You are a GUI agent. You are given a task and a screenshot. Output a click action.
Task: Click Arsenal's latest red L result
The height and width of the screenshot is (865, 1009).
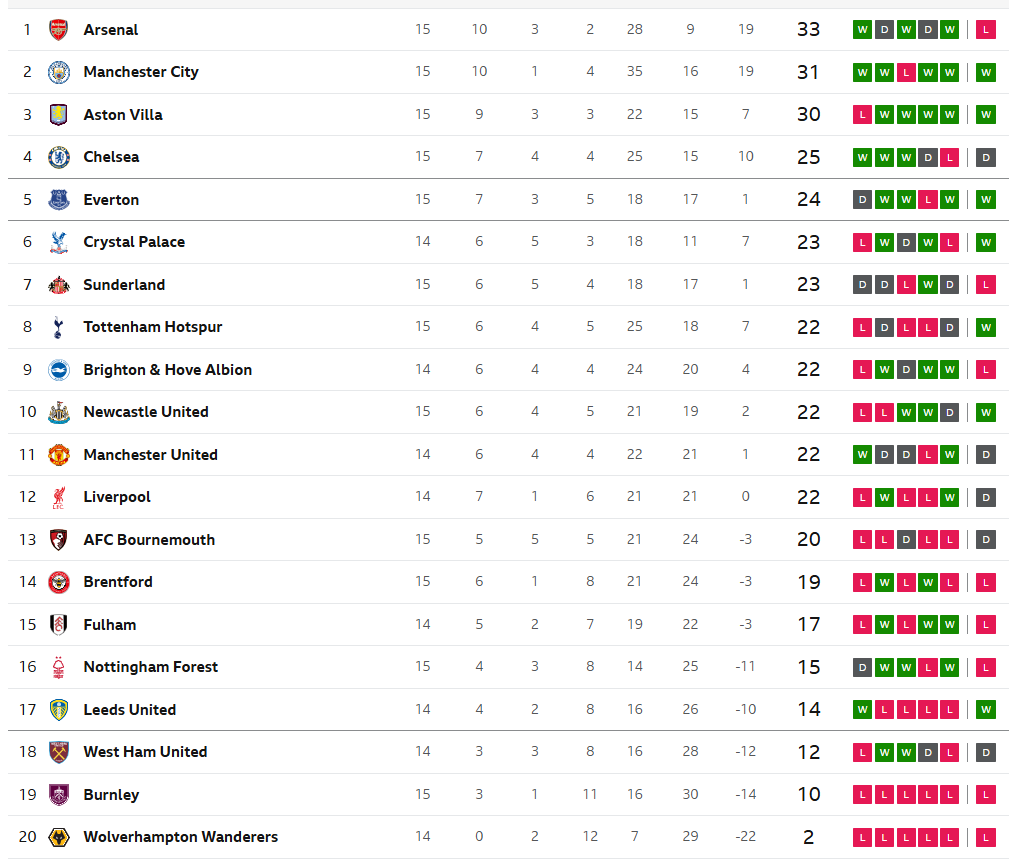(x=985, y=30)
